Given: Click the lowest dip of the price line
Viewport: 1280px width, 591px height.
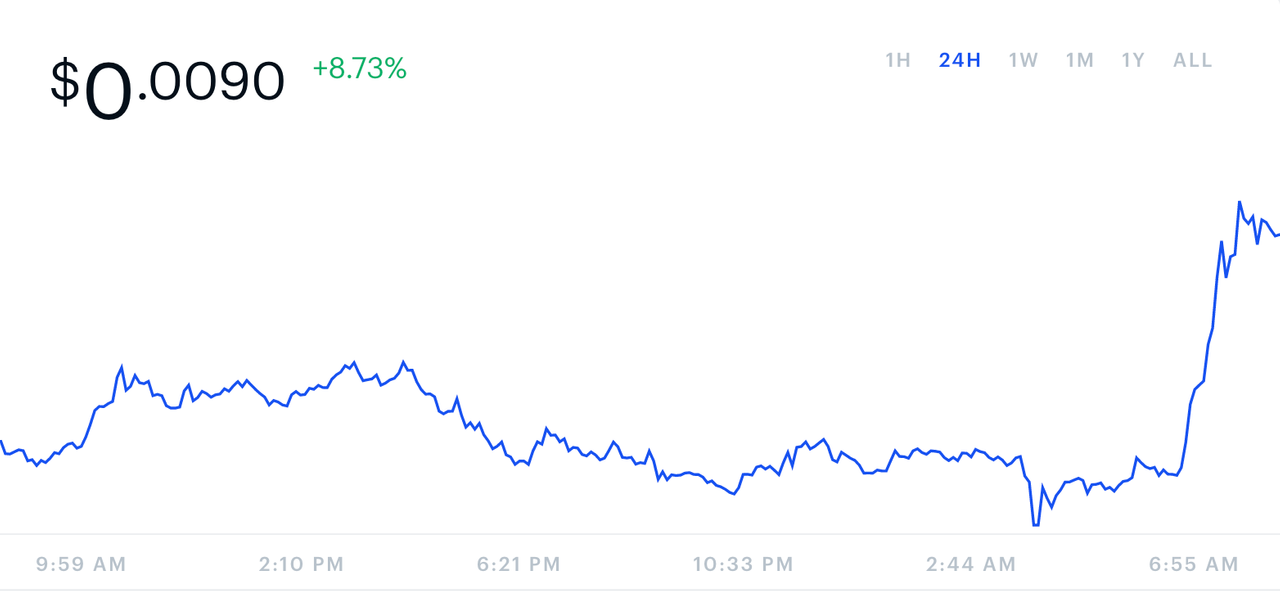Looking at the screenshot, I should click(x=1035, y=524).
